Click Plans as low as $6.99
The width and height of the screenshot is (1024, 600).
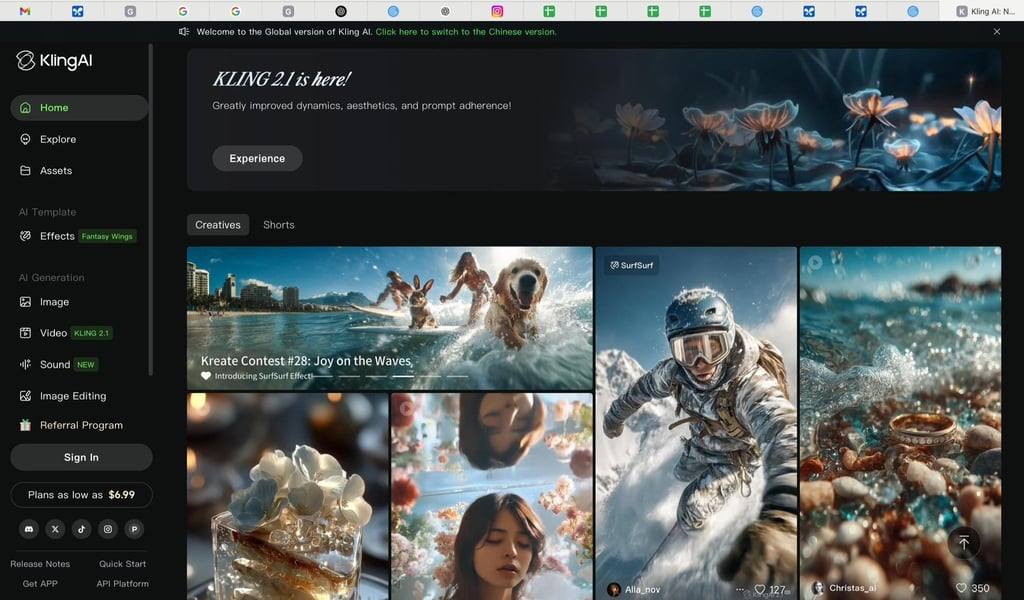tap(81, 495)
